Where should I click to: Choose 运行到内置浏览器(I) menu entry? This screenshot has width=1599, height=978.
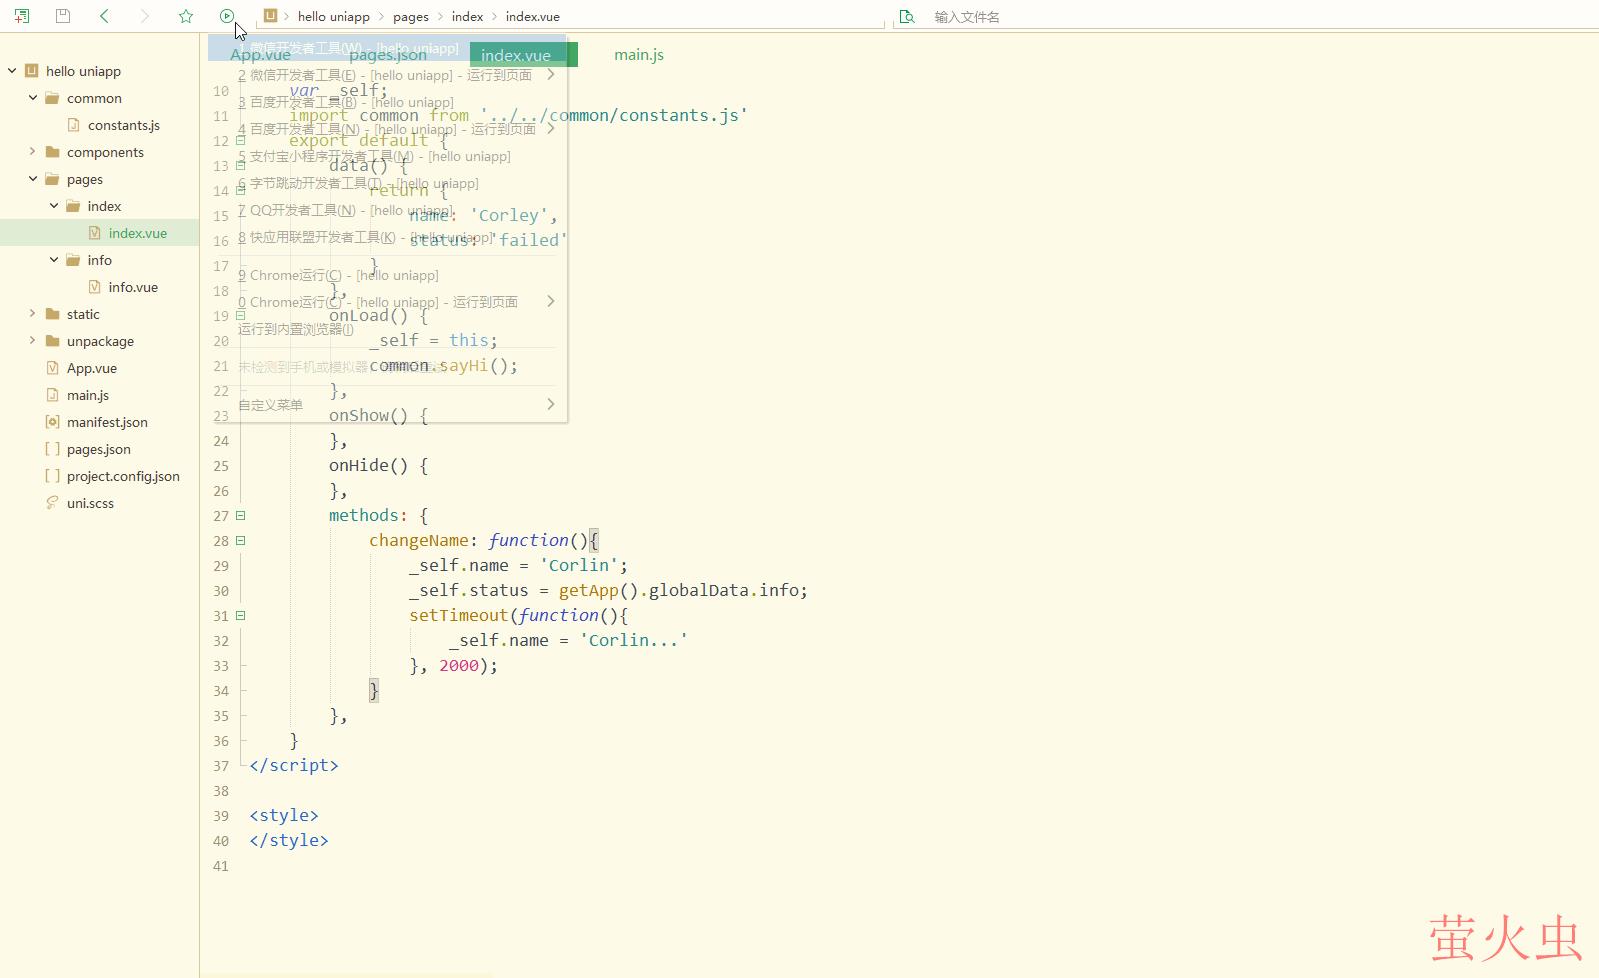coord(387,329)
